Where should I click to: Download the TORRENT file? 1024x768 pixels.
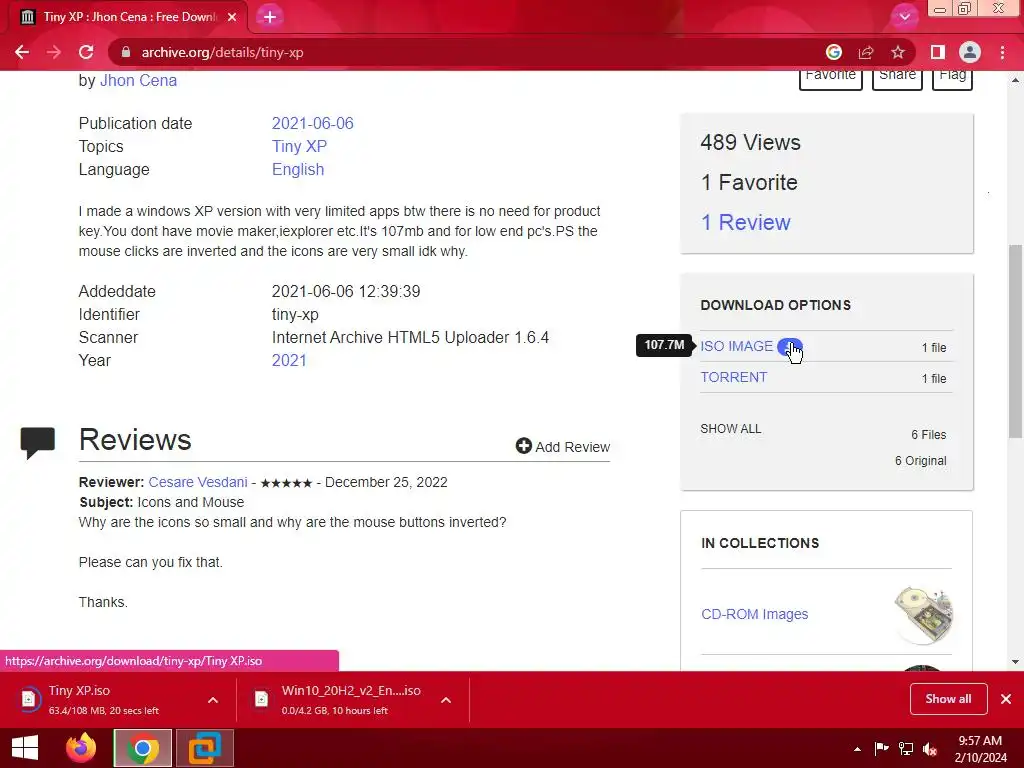tap(733, 377)
